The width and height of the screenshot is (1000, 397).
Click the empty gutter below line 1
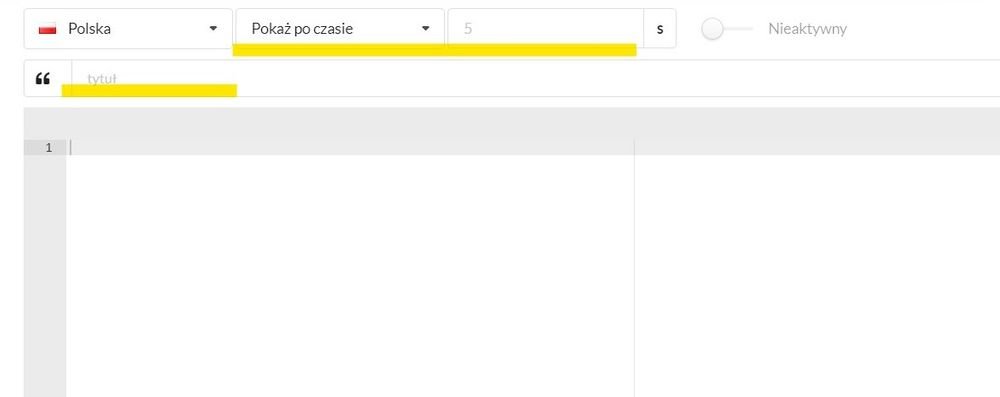45,276
